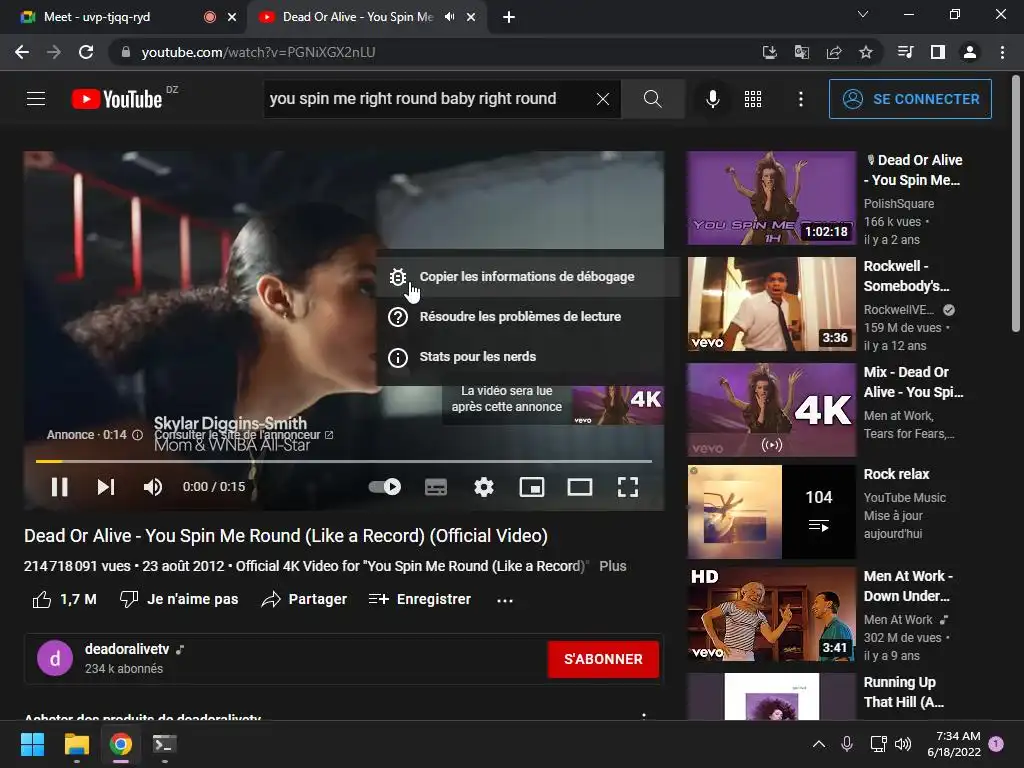This screenshot has width=1024, height=768.
Task: Toggle autoplay switch in player
Action: [x=385, y=487]
